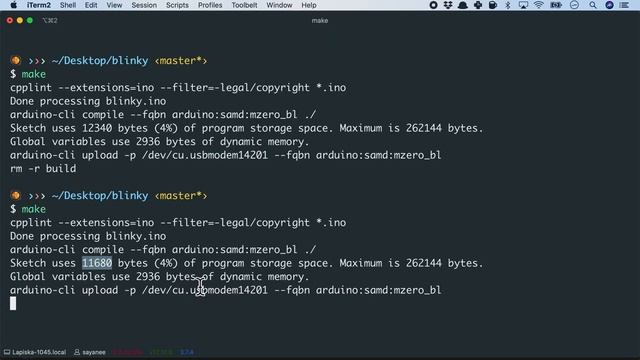Open Spotlight search magnifier
The width and height of the screenshot is (640, 360).
coord(593,5)
